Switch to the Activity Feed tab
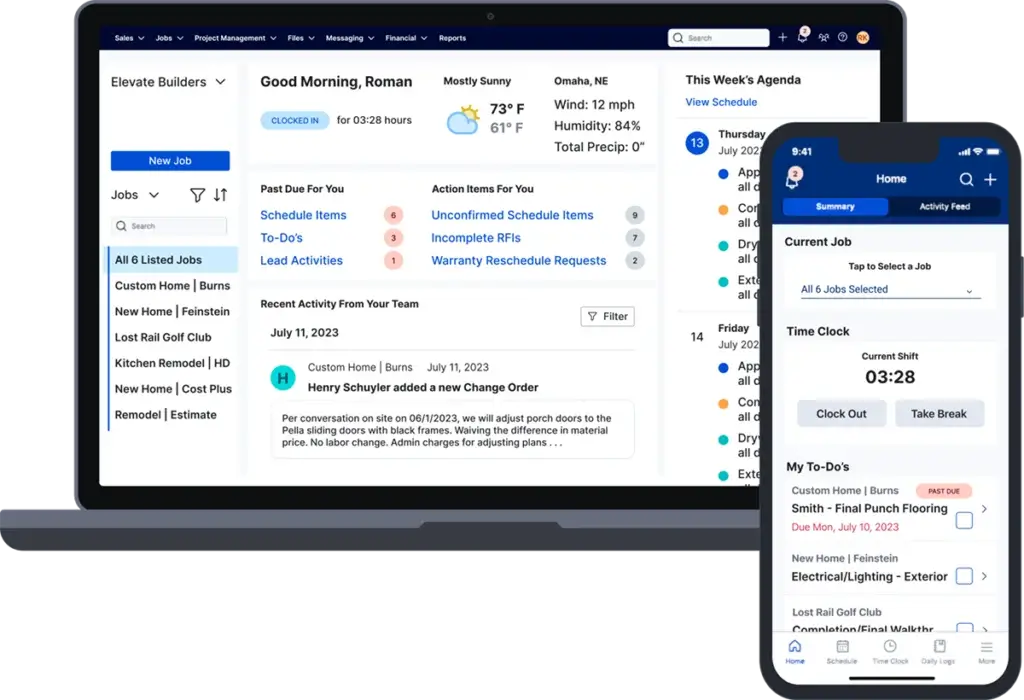Image resolution: width=1024 pixels, height=700 pixels. 946,207
